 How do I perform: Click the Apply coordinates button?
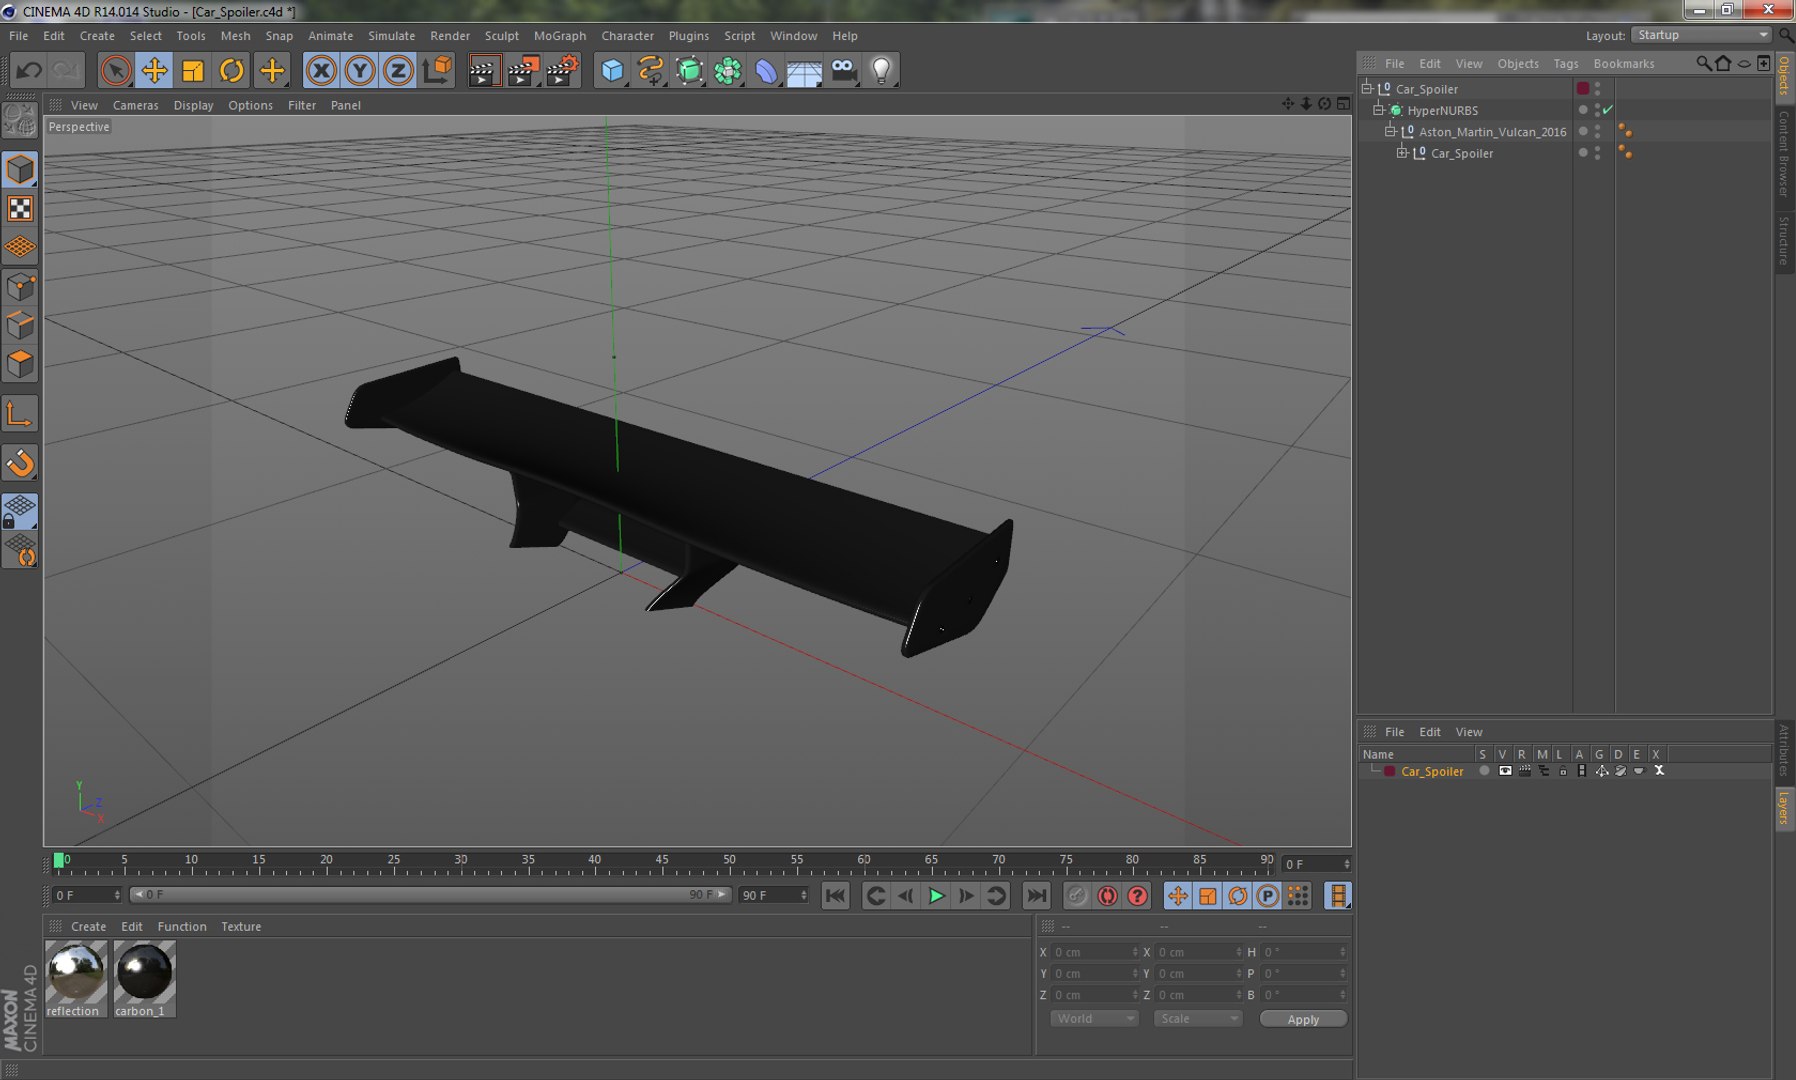(1303, 1019)
